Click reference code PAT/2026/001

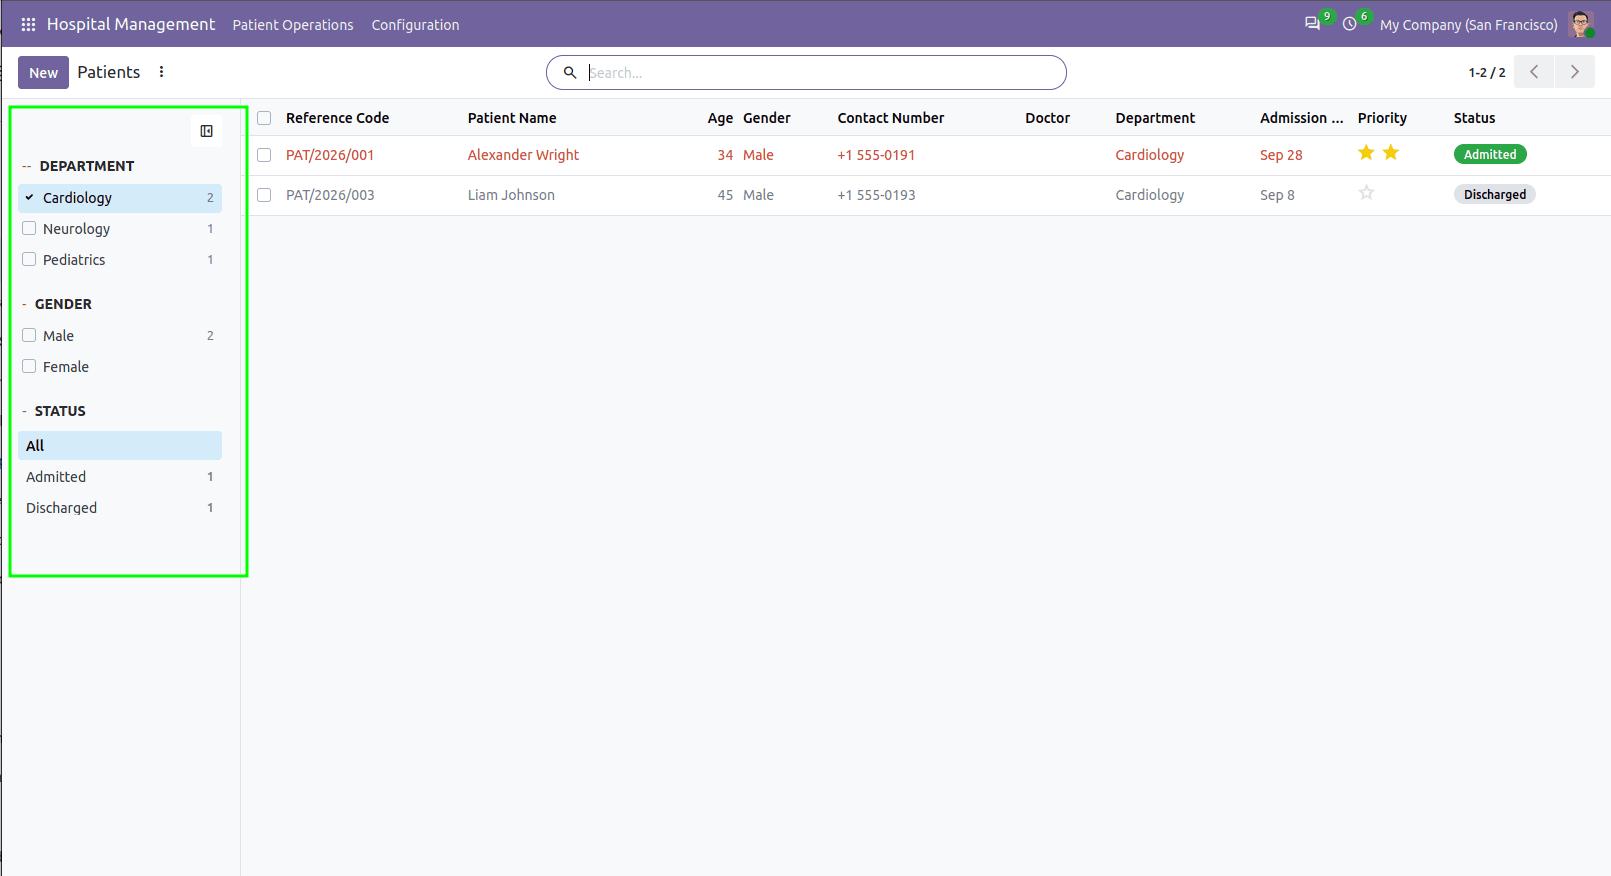(x=330, y=155)
